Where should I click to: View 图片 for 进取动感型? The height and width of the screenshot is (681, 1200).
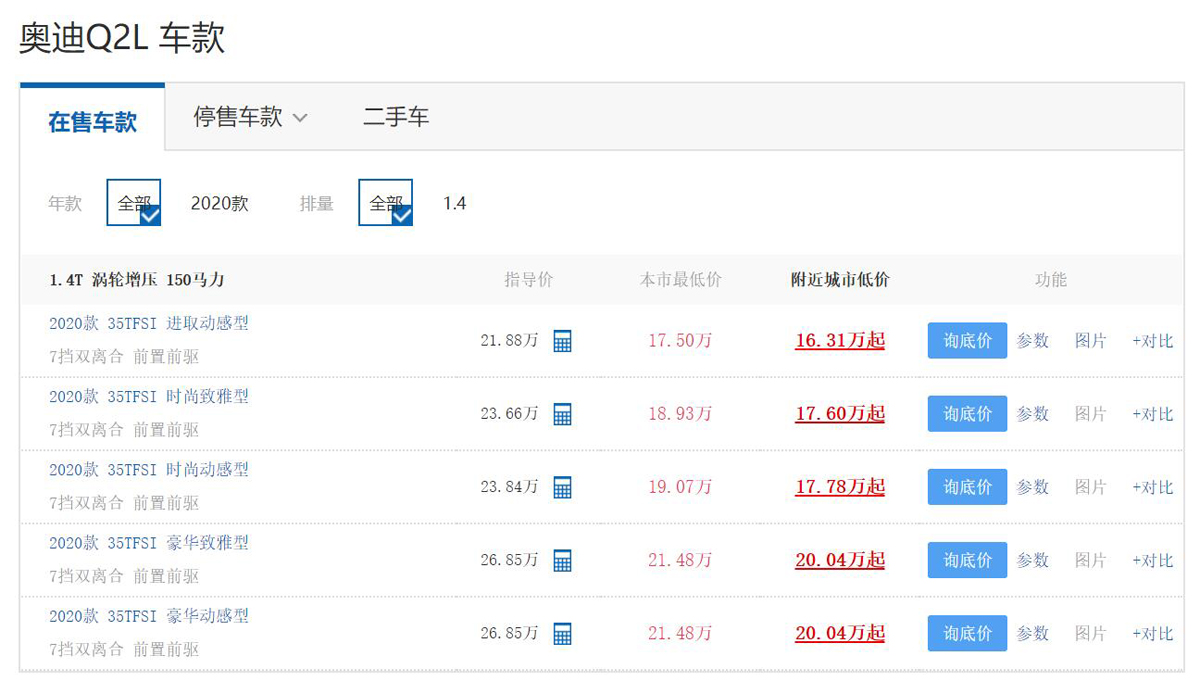[1091, 341]
